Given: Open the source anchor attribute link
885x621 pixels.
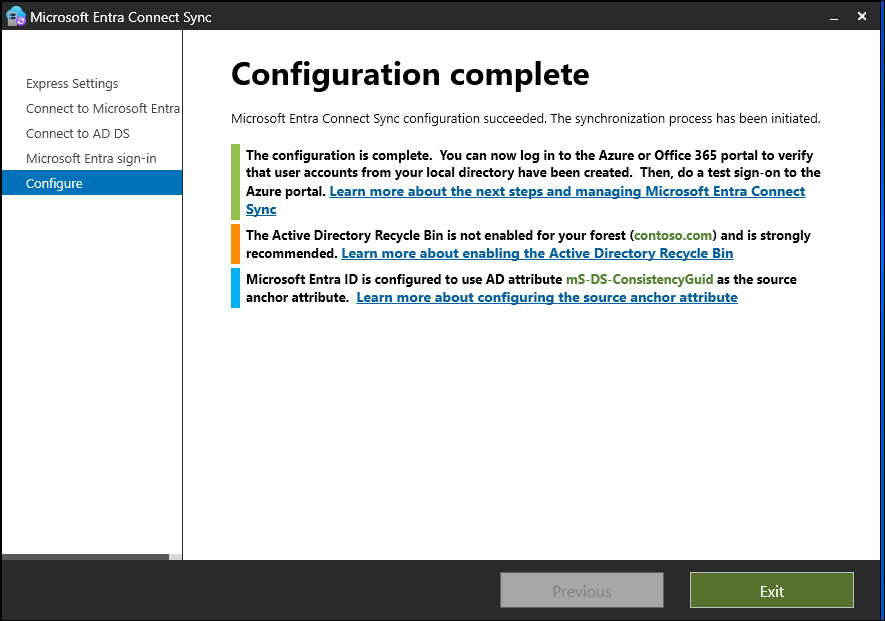Looking at the screenshot, I should (x=547, y=298).
